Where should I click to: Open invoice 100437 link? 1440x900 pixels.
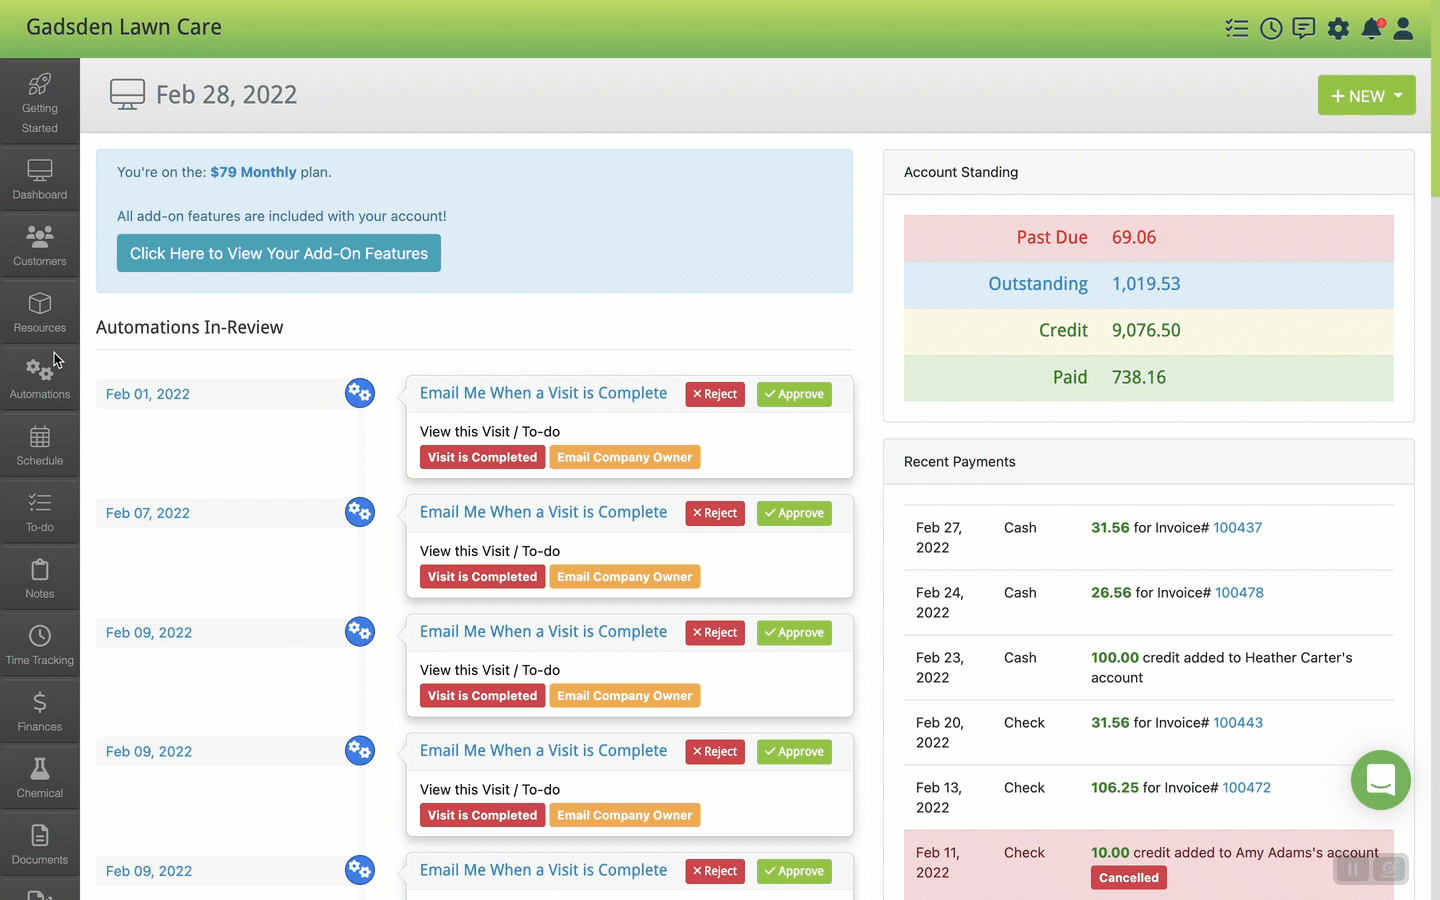[x=1238, y=528]
